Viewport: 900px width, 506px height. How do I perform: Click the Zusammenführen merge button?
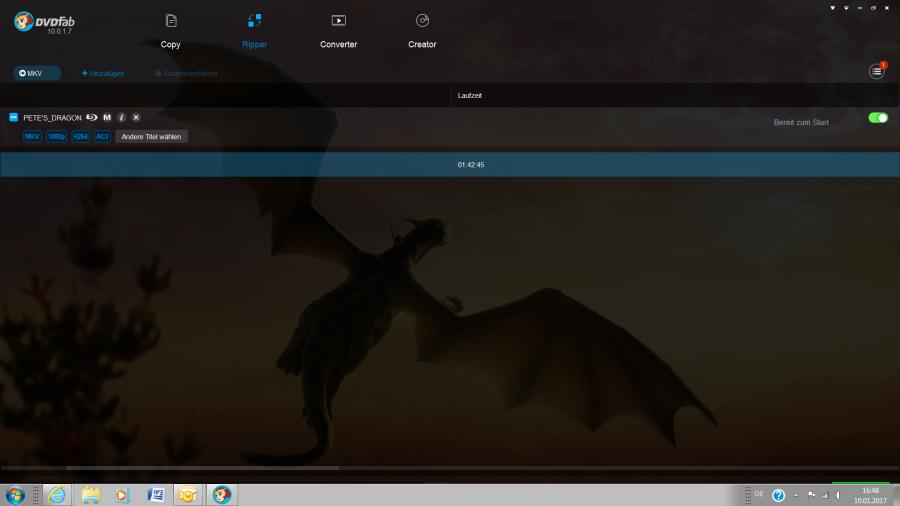coord(186,73)
